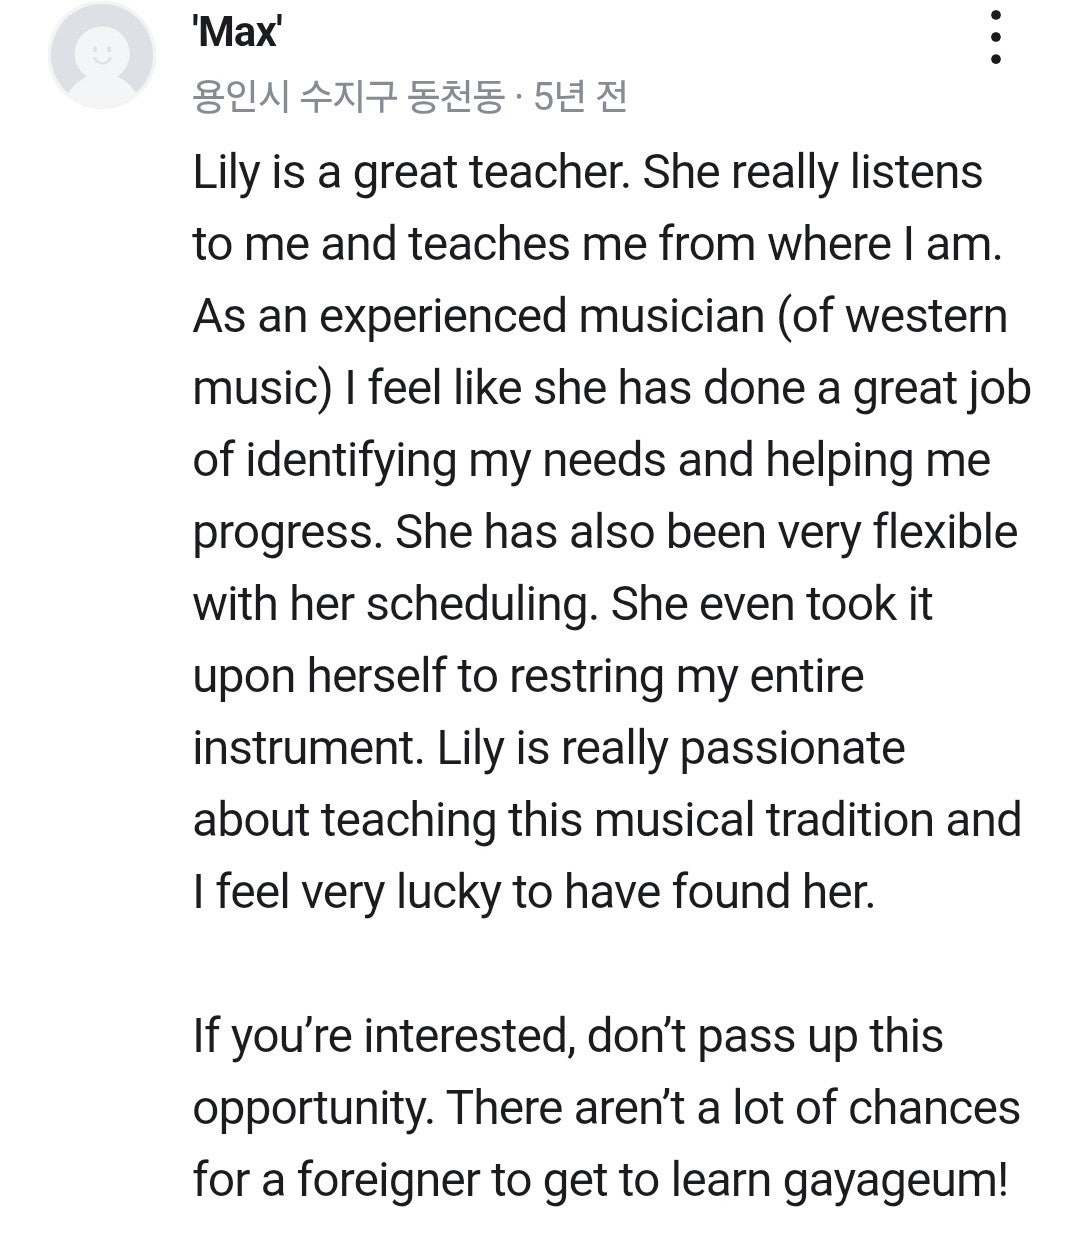Viewport: 1080px width, 1241px height.
Task: Click the text 'There aren't a lot of chances'
Action: pyautogui.click(x=733, y=1108)
